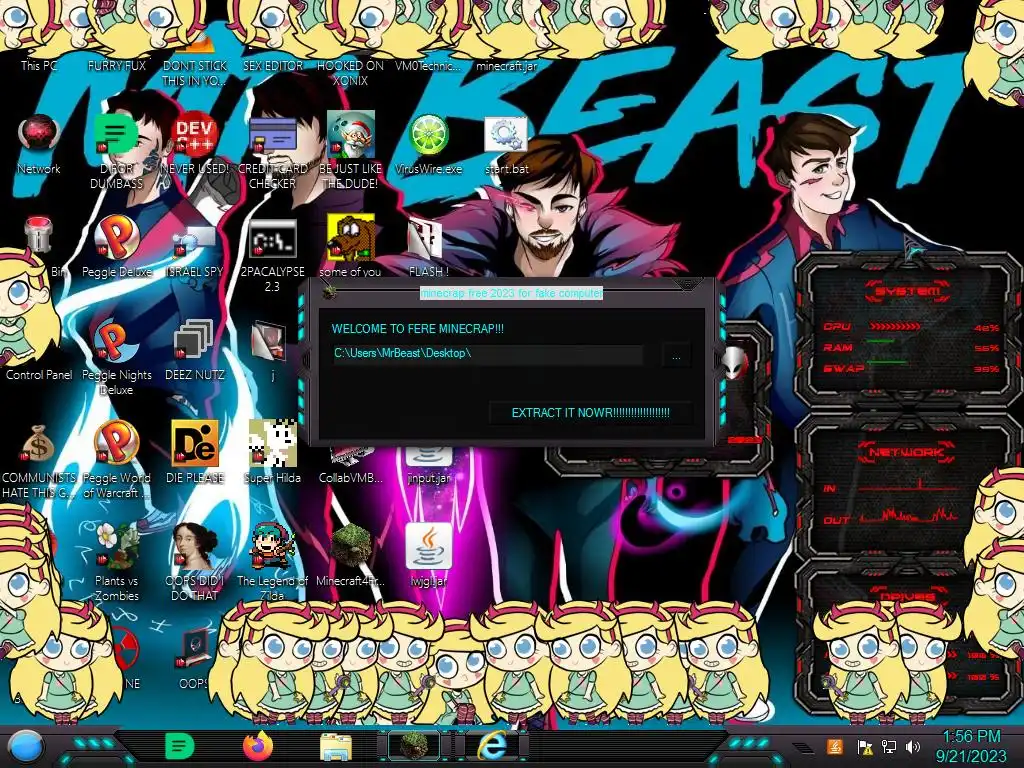The height and width of the screenshot is (768, 1024).
Task: Click the EXTRACT IT NOWR button
Action: click(590, 413)
